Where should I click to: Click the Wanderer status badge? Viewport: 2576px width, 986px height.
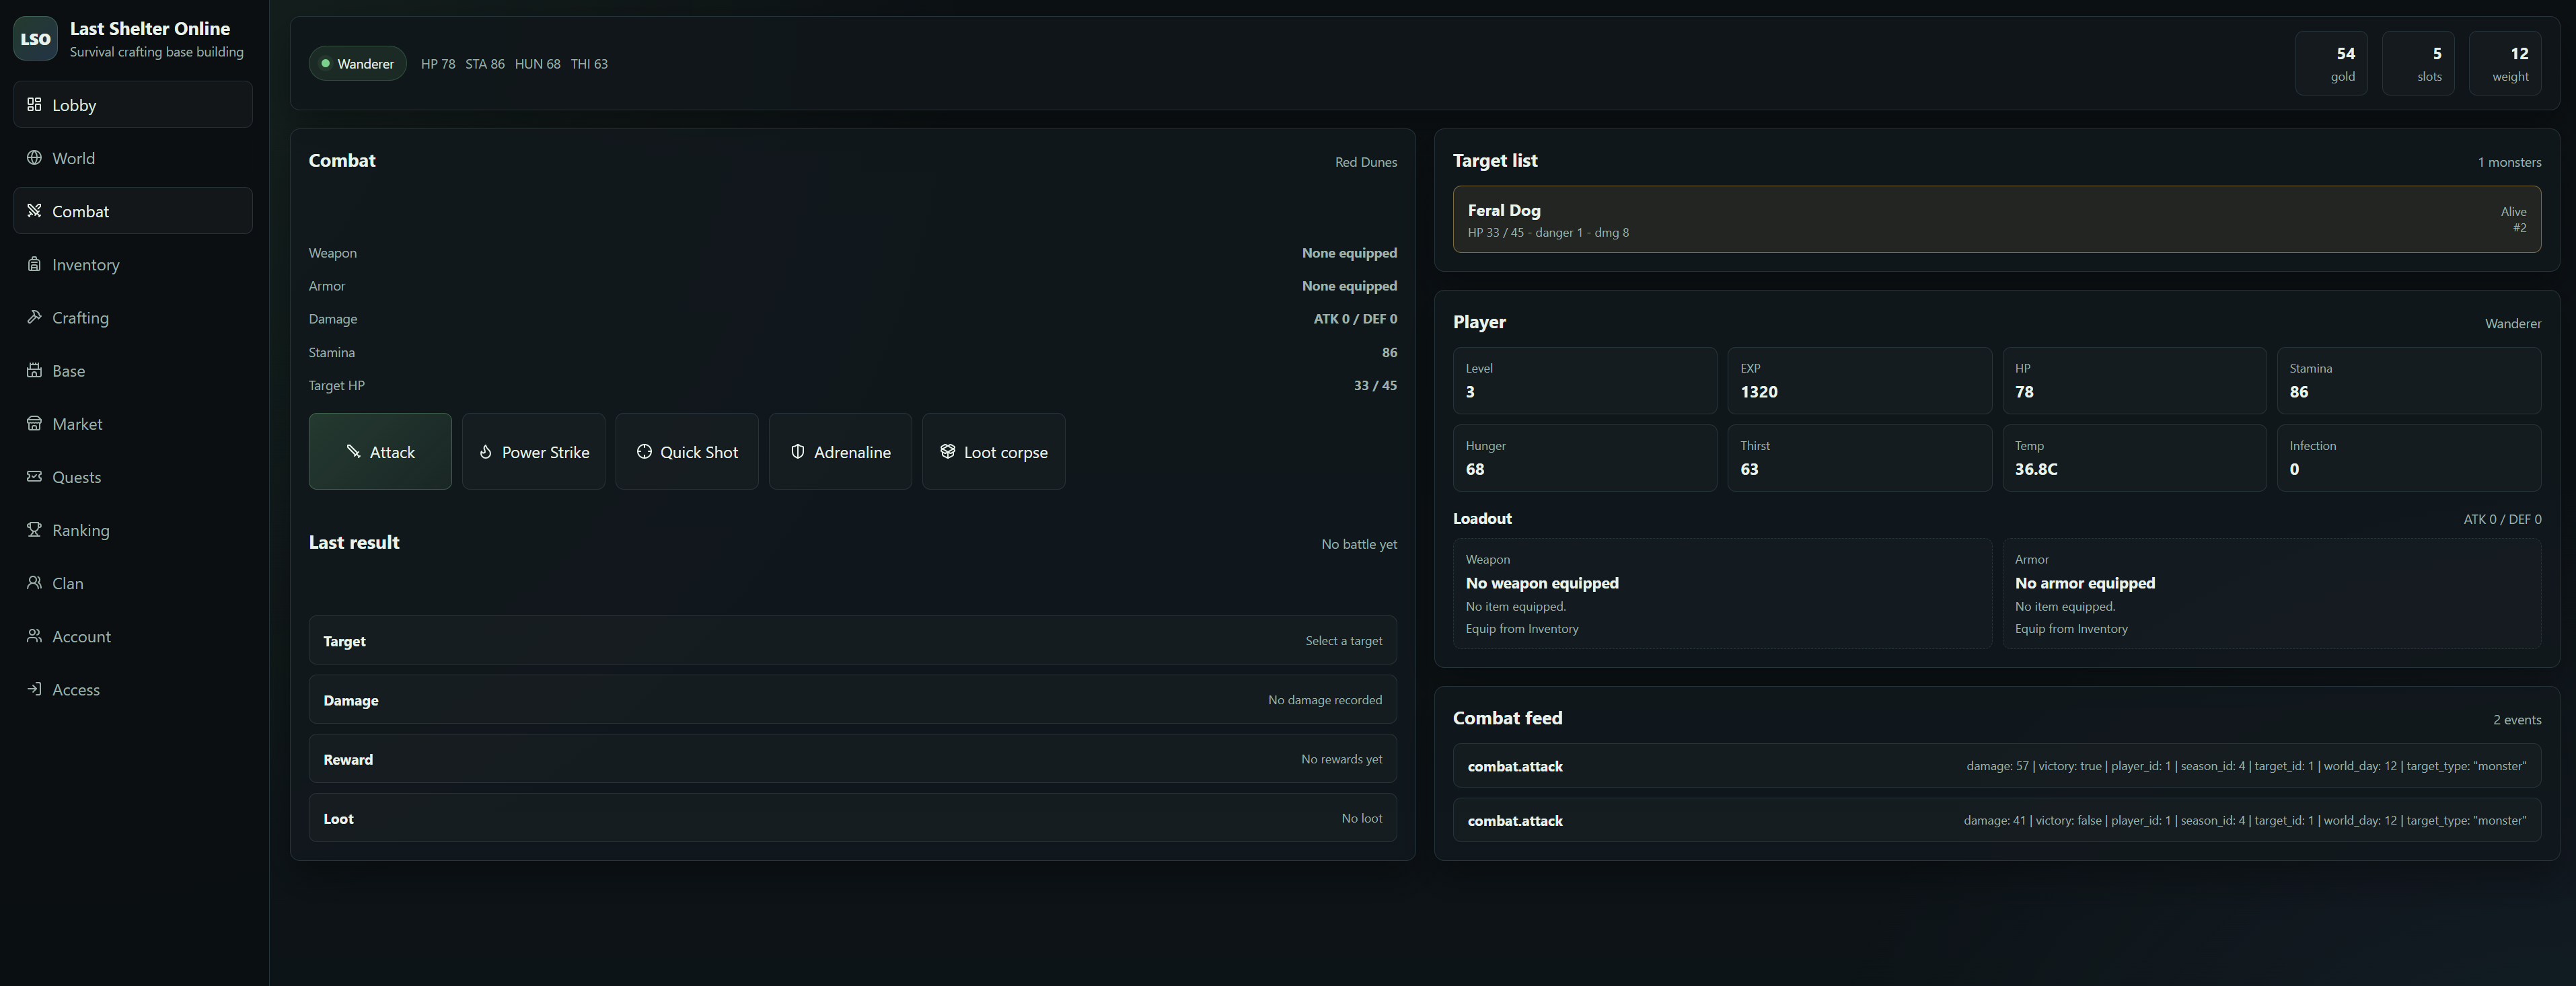pos(357,63)
